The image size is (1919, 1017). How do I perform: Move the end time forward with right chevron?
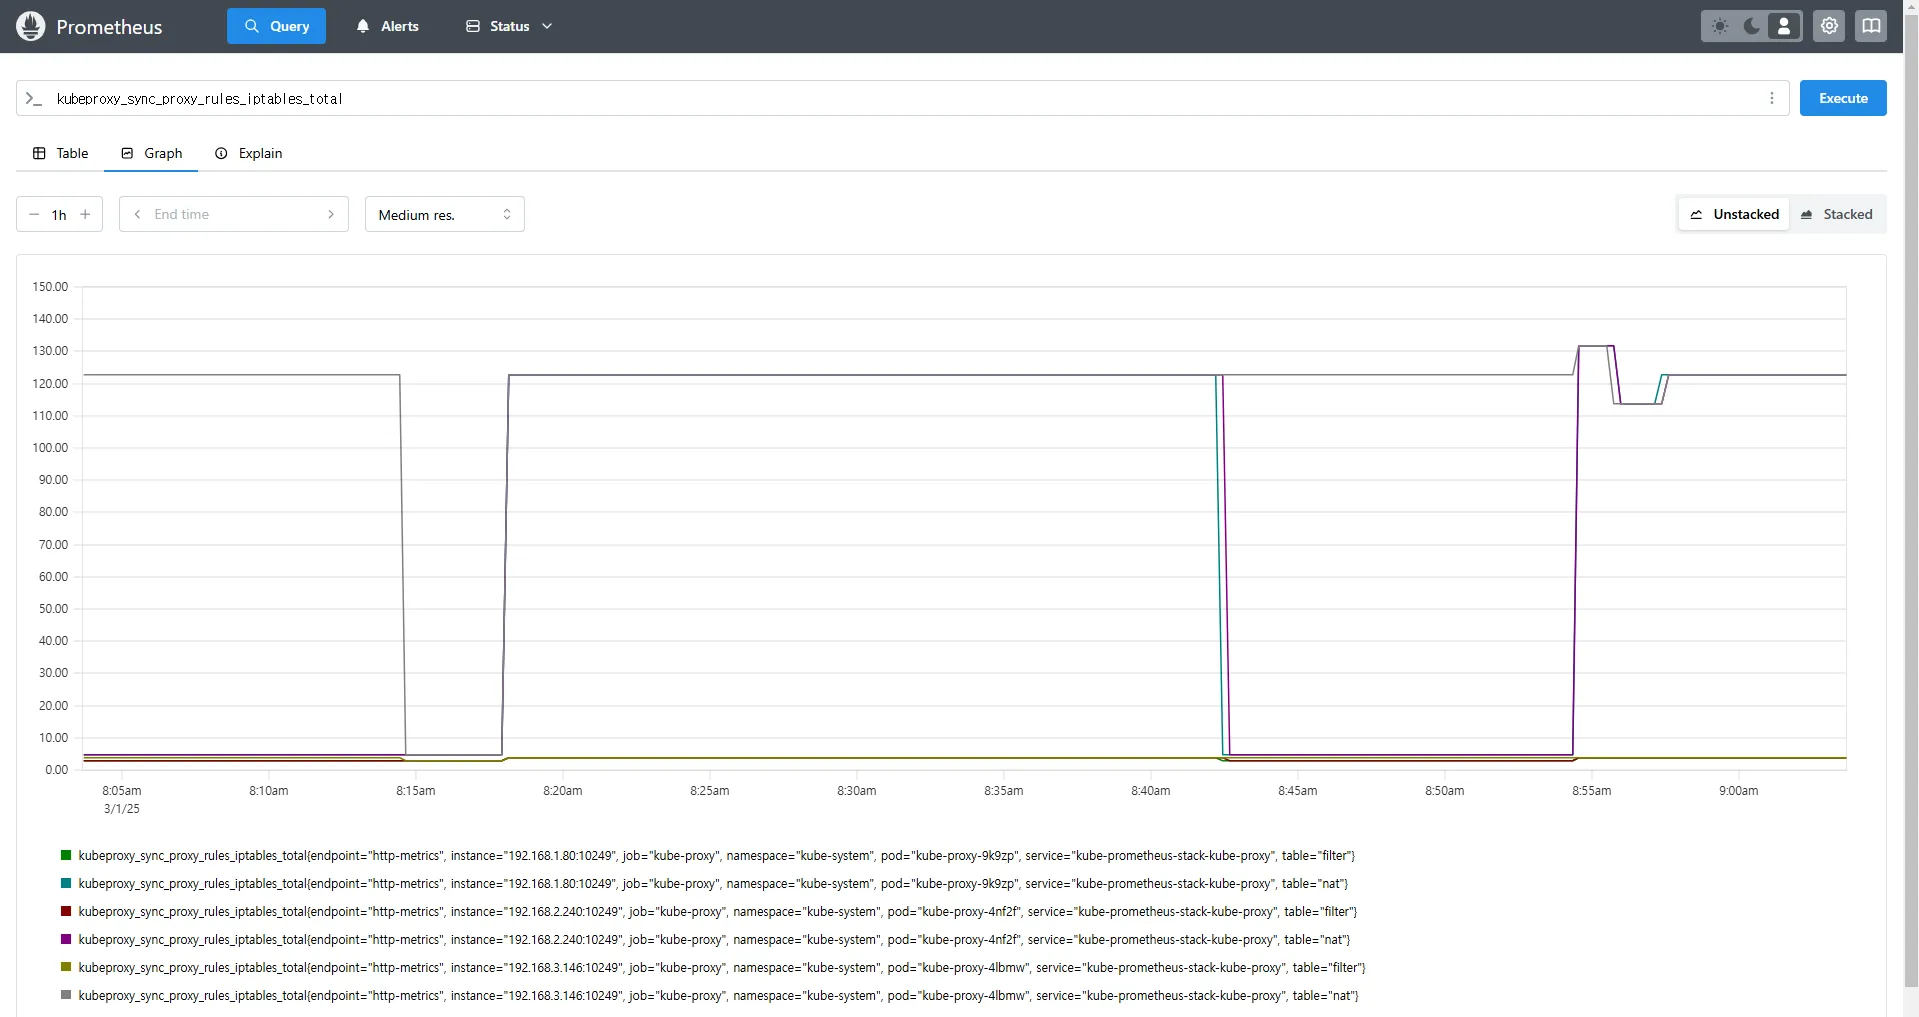click(x=331, y=214)
